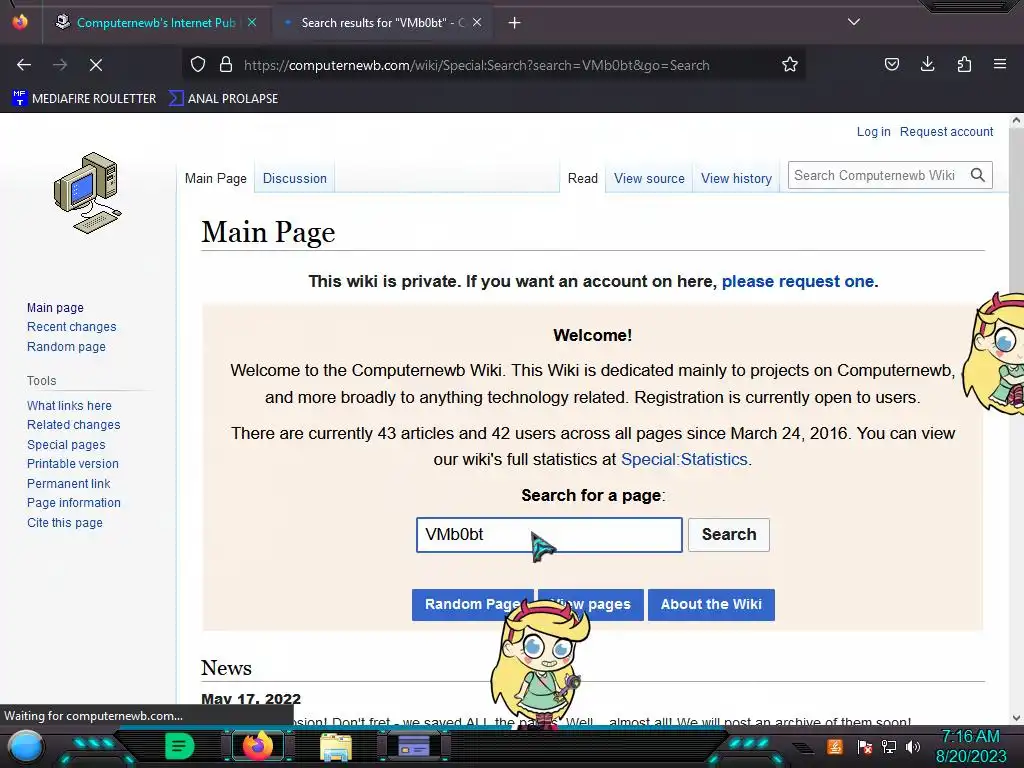Image resolution: width=1024 pixels, height=768 pixels.
Task: Open the Main Page wiki tab
Action: click(216, 178)
